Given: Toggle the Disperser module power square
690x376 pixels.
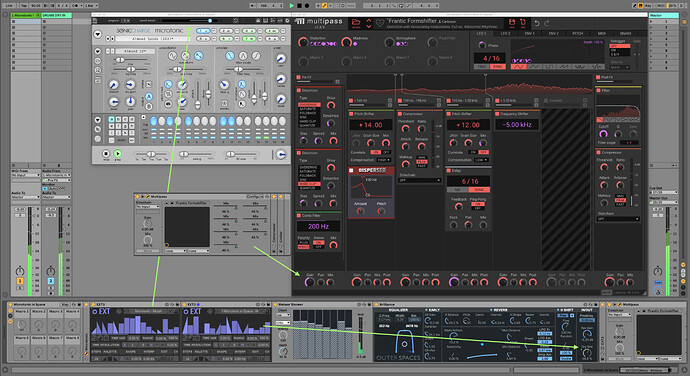Looking at the screenshot, I should 351,170.
